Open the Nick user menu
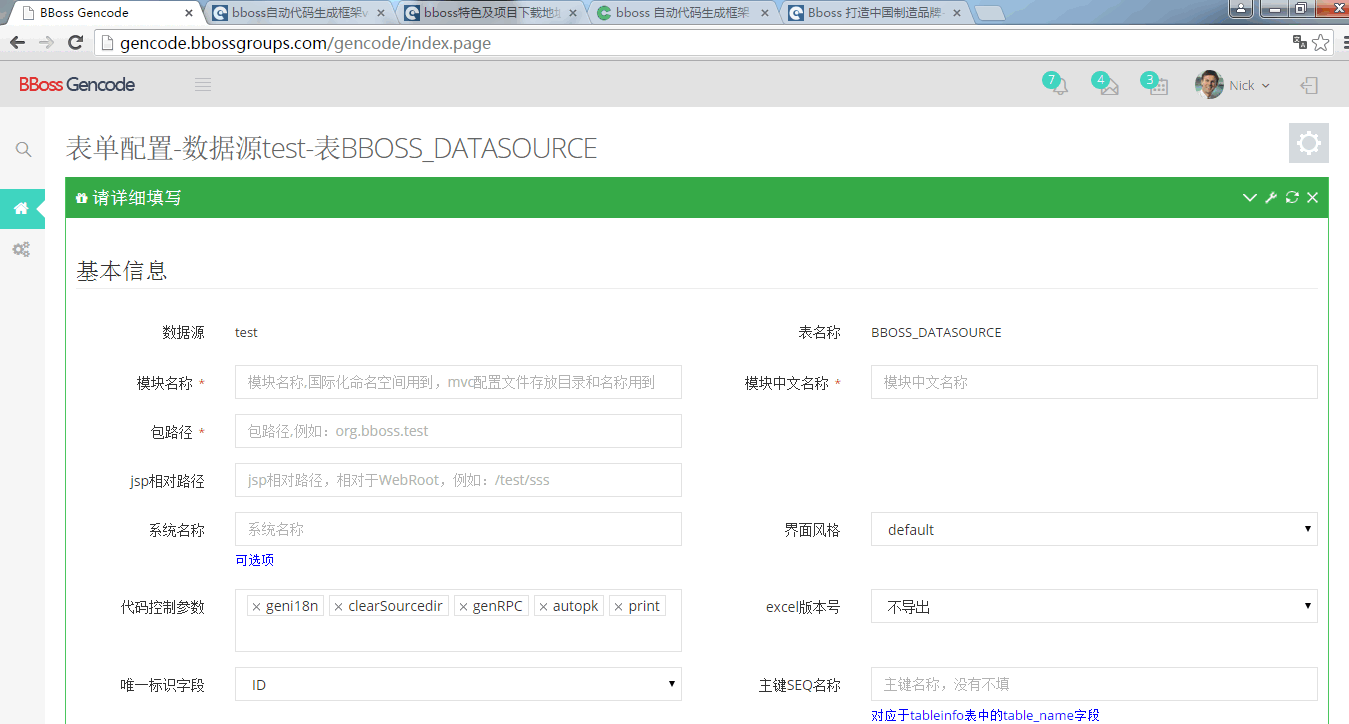 click(x=1233, y=86)
